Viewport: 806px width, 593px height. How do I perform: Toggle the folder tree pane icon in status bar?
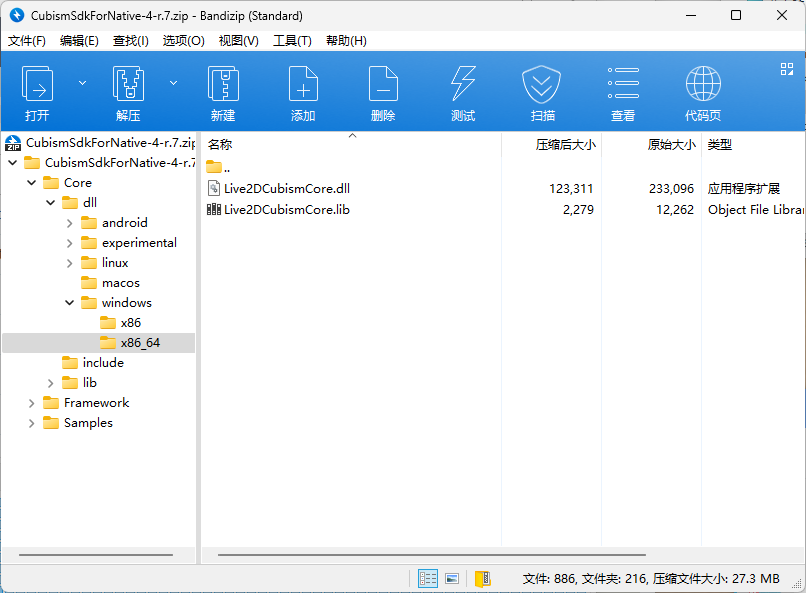[483, 578]
